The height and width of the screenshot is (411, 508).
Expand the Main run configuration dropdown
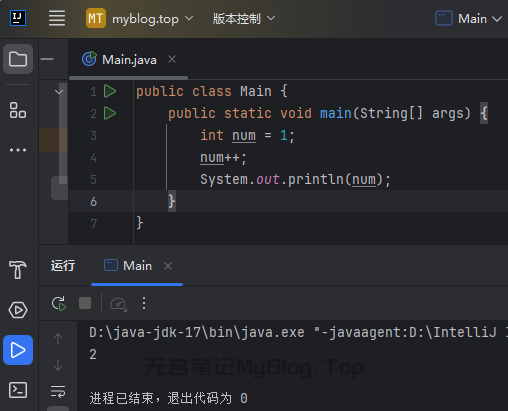[x=469, y=19]
